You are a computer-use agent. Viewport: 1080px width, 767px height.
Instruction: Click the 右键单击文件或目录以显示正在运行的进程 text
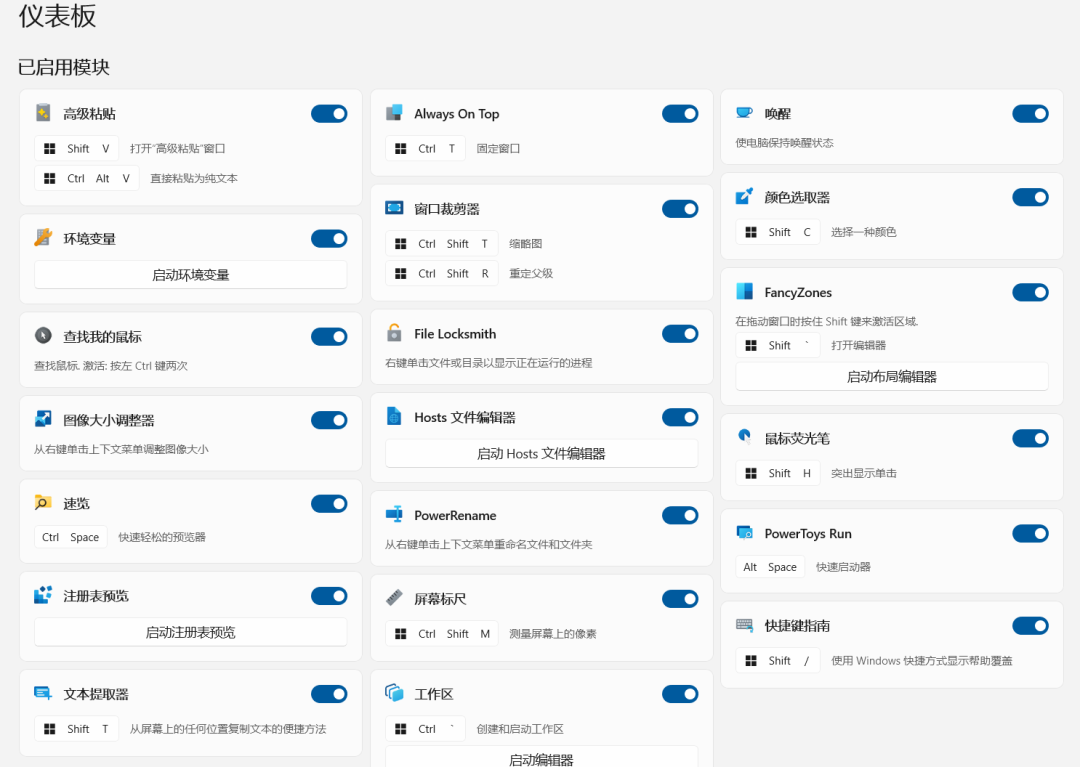coord(488,363)
